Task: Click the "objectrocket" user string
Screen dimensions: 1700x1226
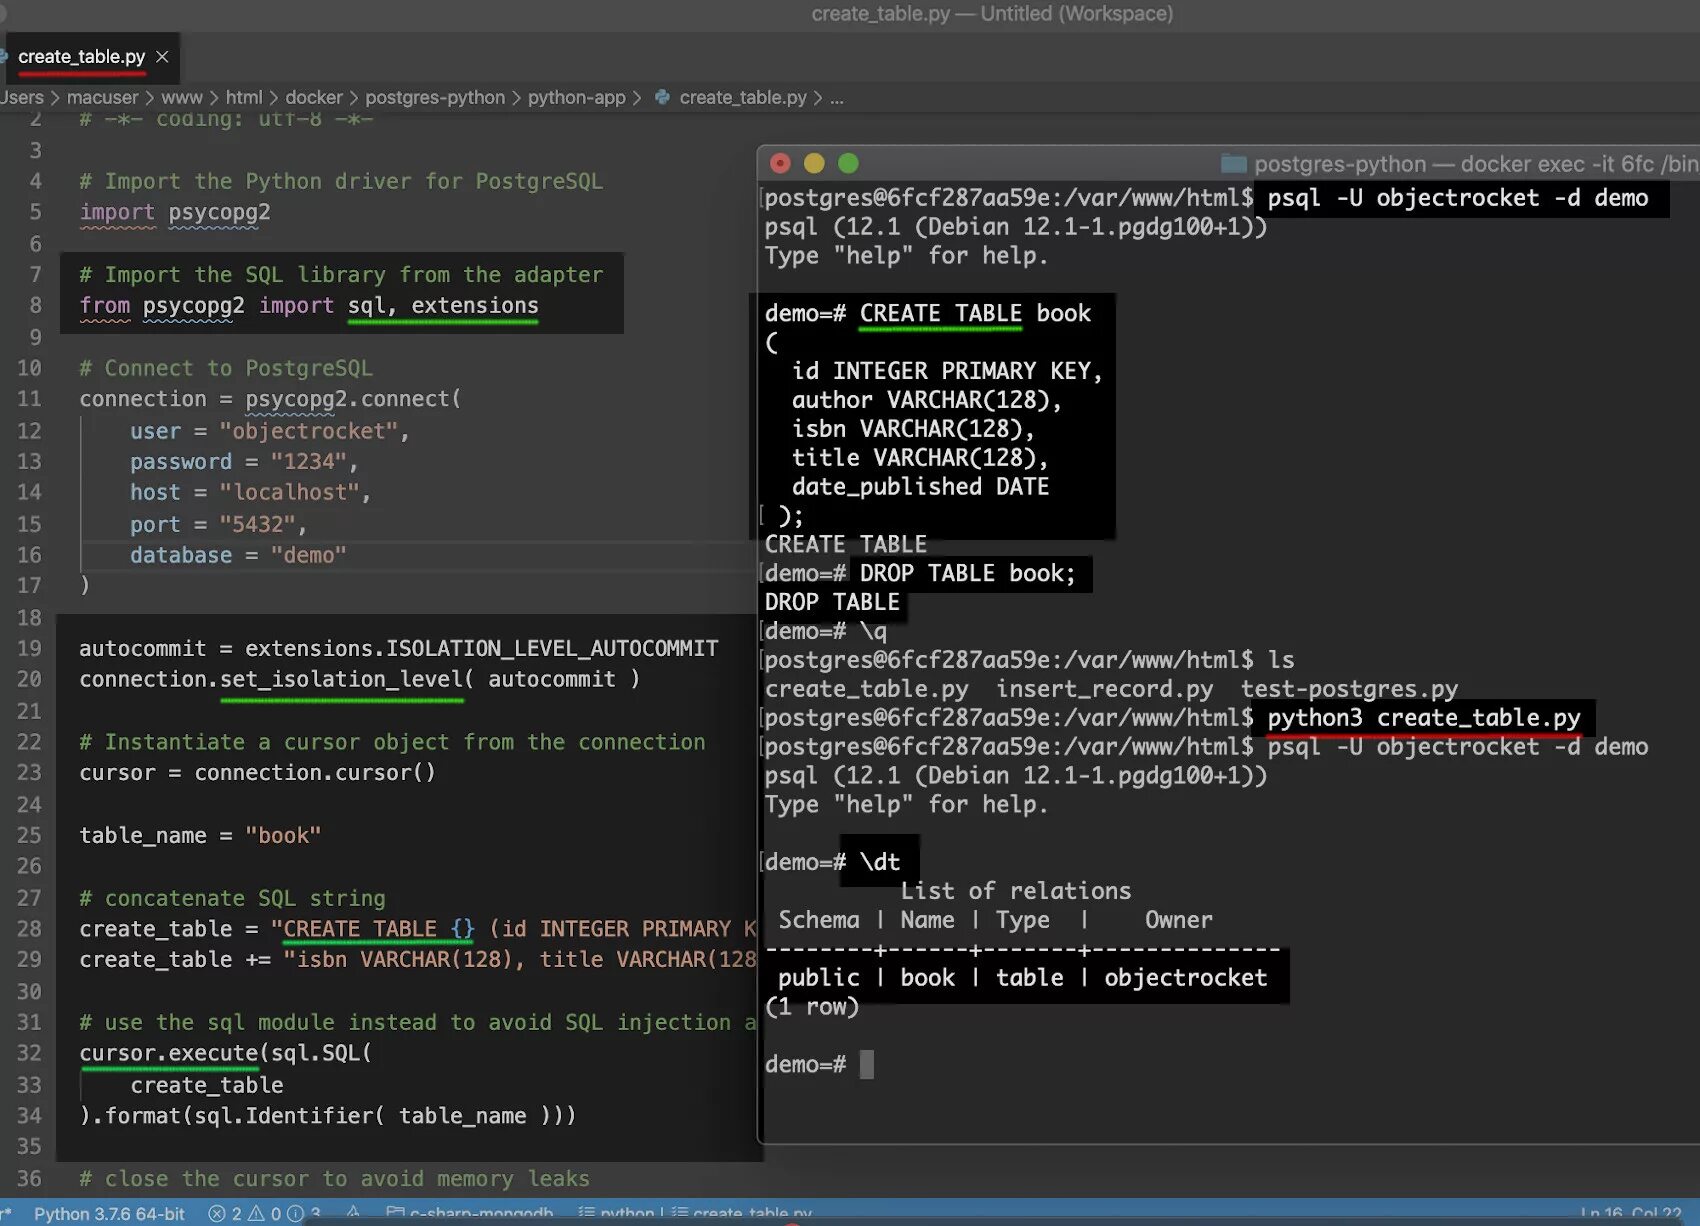Action: coord(308,431)
